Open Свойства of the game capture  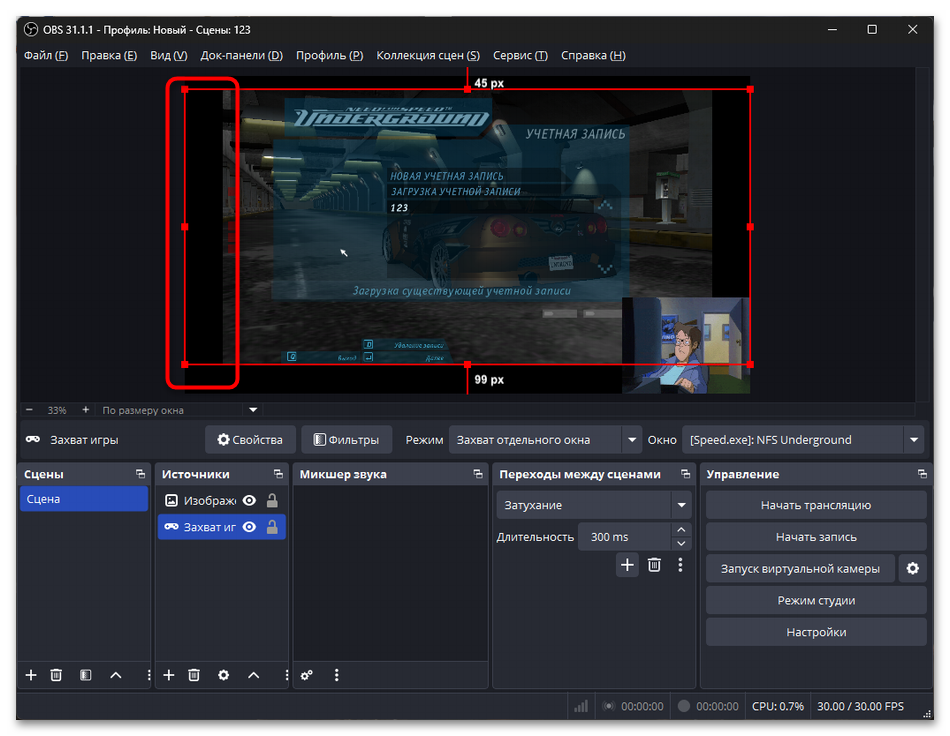point(250,440)
